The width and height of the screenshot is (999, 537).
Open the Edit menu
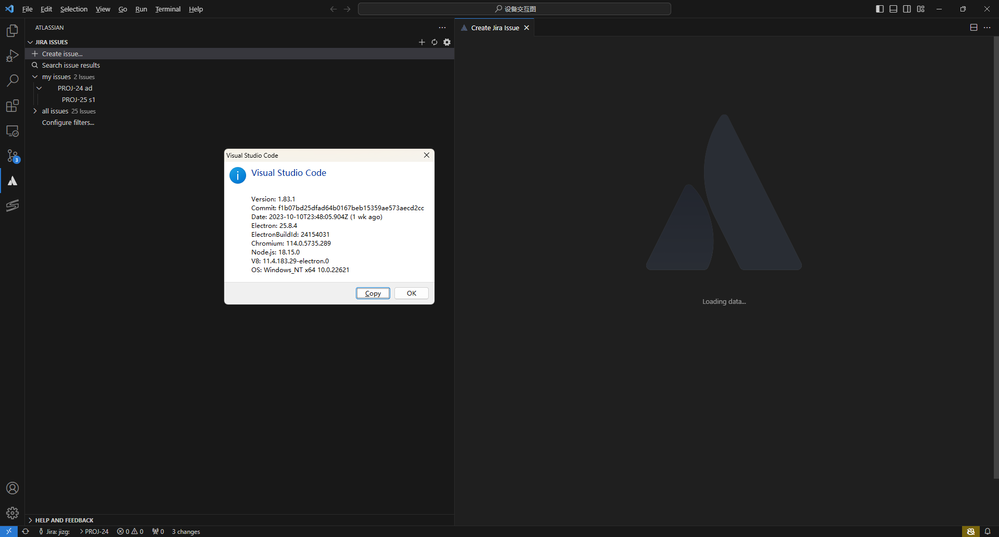(47, 9)
